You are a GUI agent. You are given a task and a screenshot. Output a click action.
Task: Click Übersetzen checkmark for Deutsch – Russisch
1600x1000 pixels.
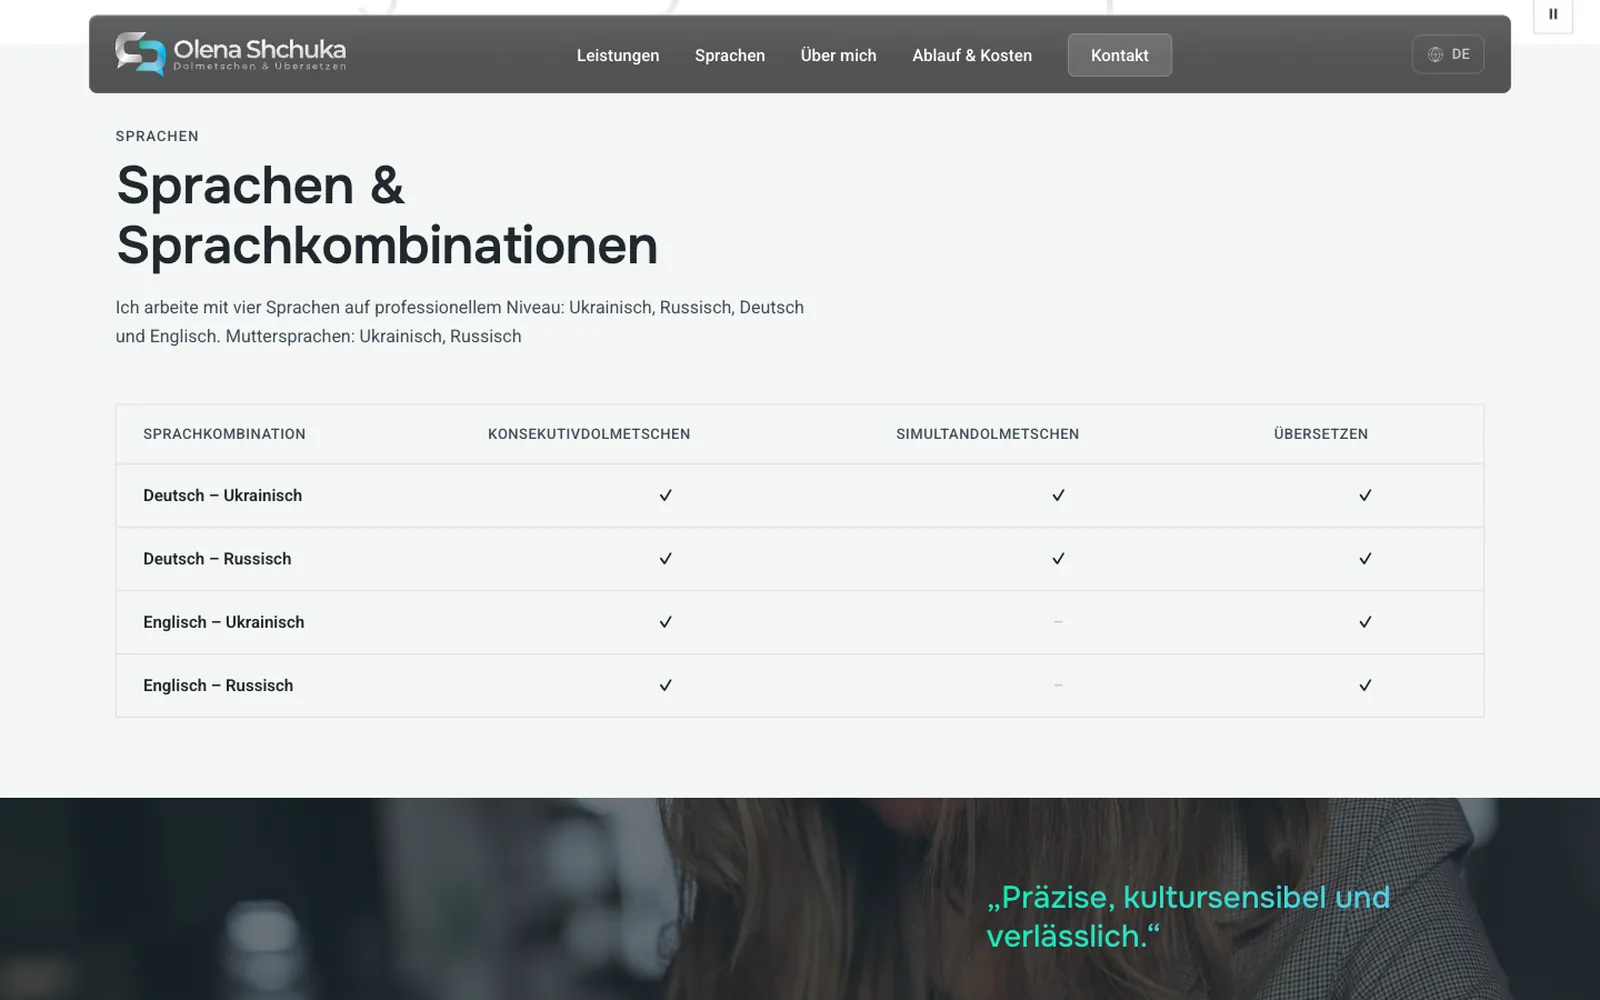click(x=1365, y=558)
